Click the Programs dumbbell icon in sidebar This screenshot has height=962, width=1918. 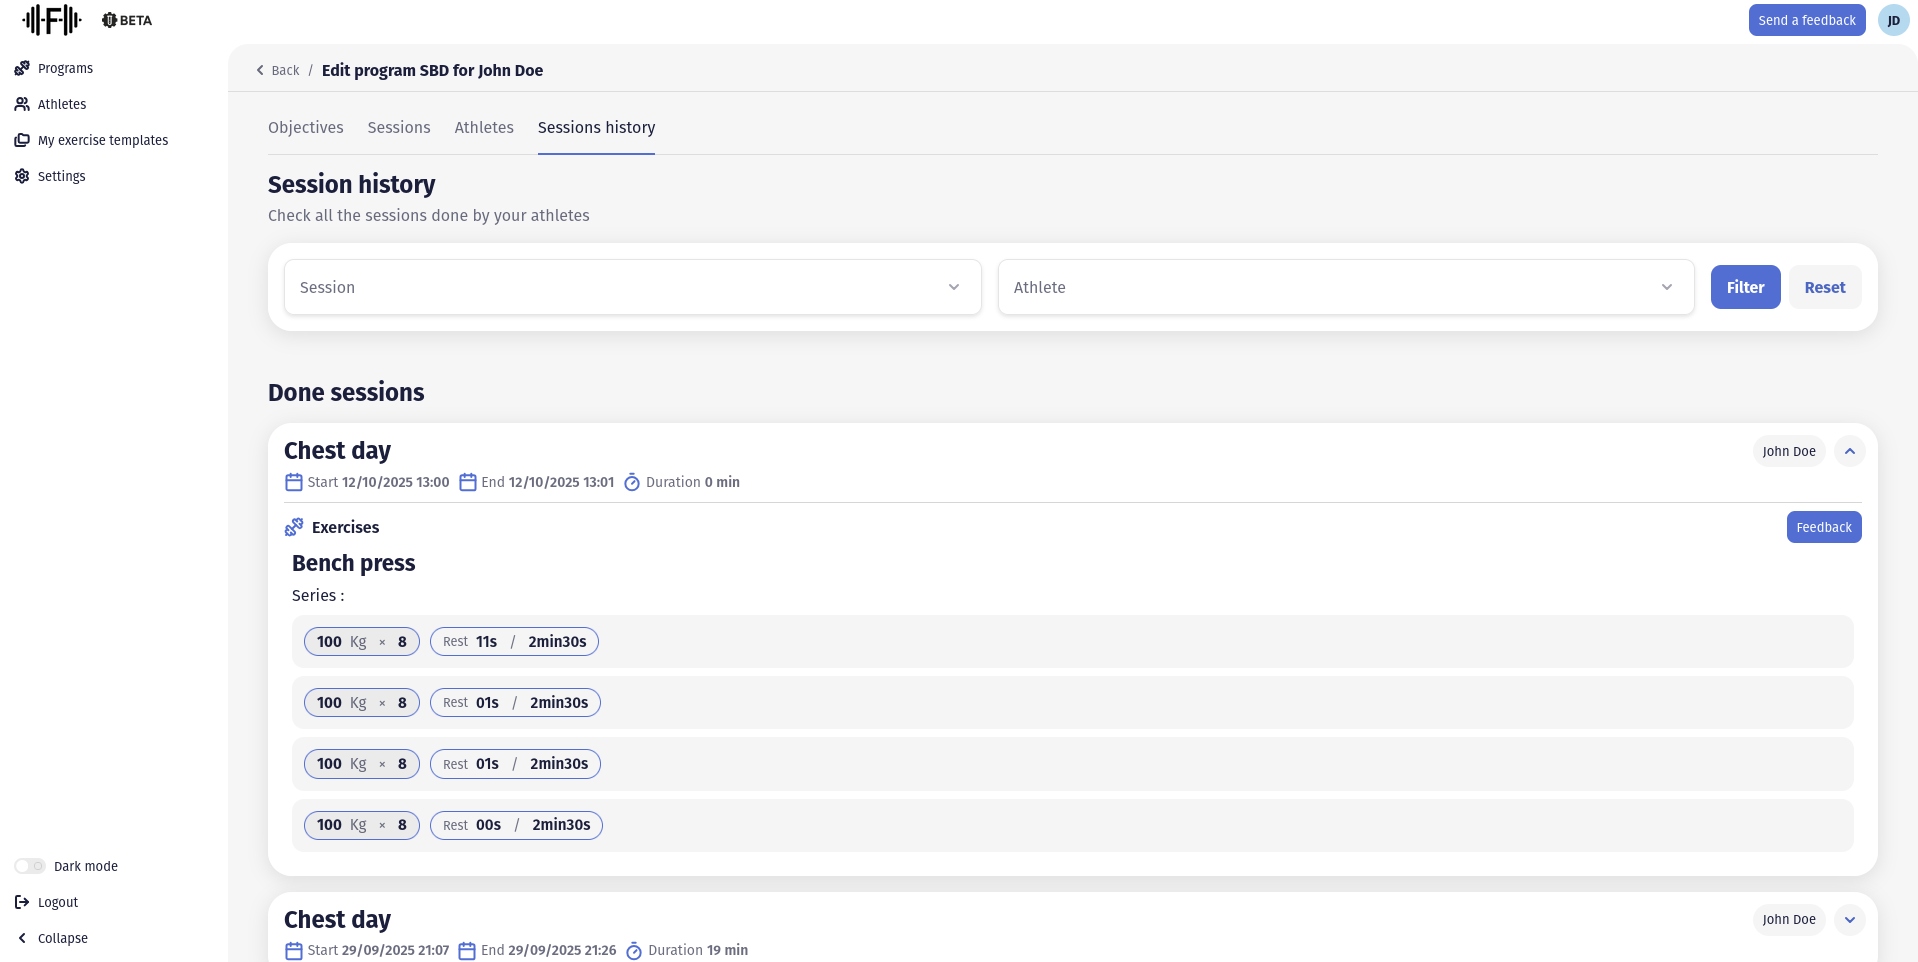click(22, 68)
